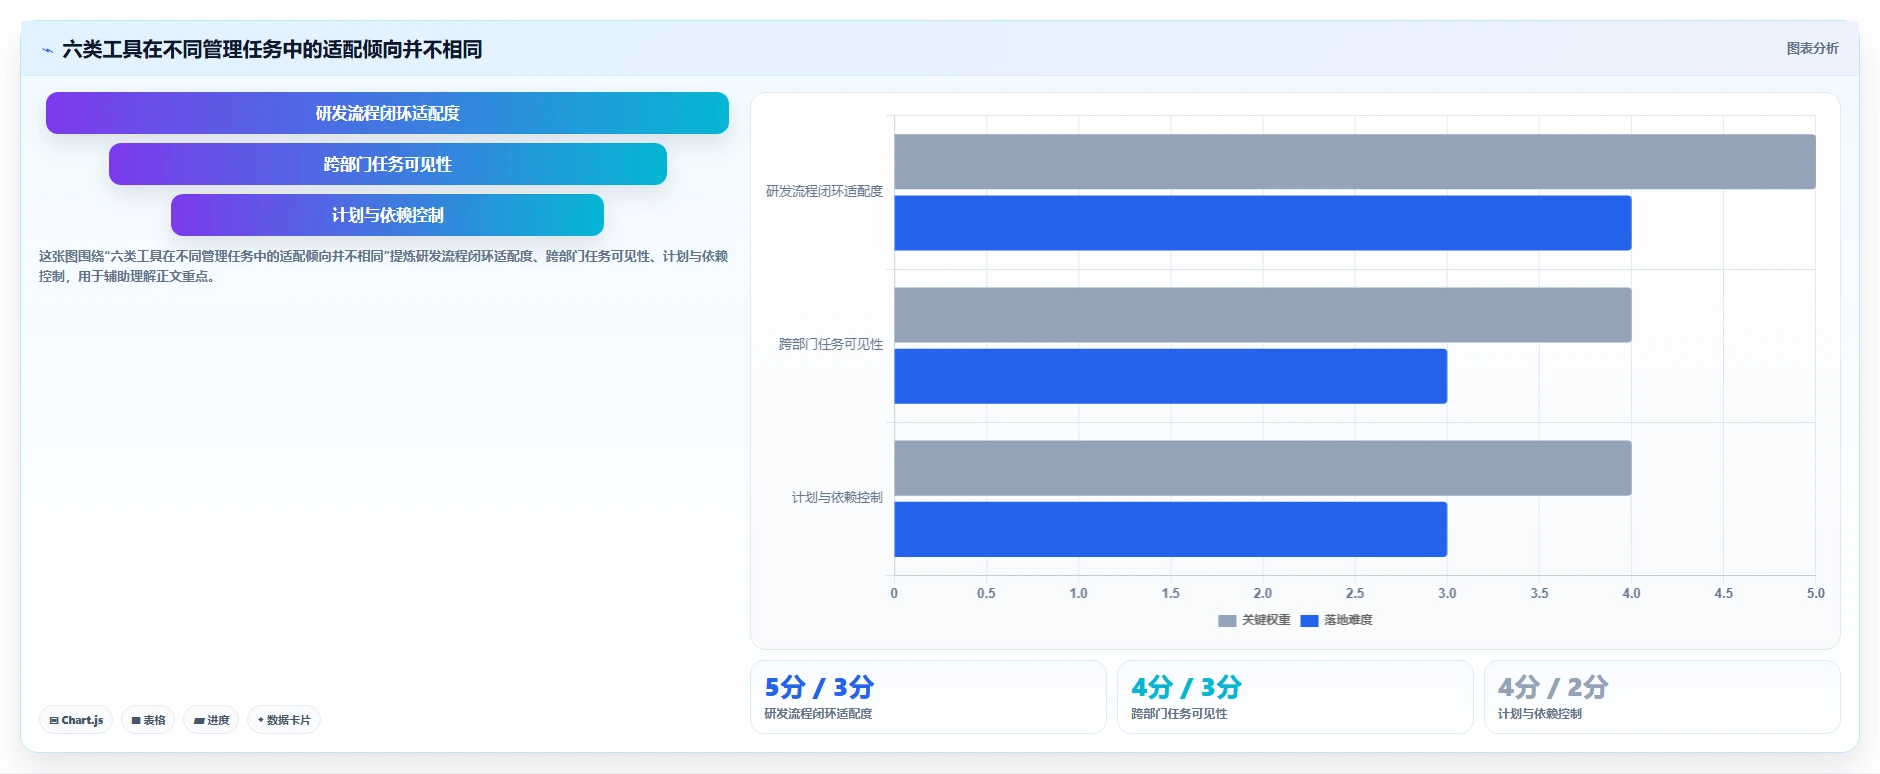This screenshot has width=1880, height=774.
Task: Click blue bar for 研发流程闭环适配度
Action: click(1262, 223)
